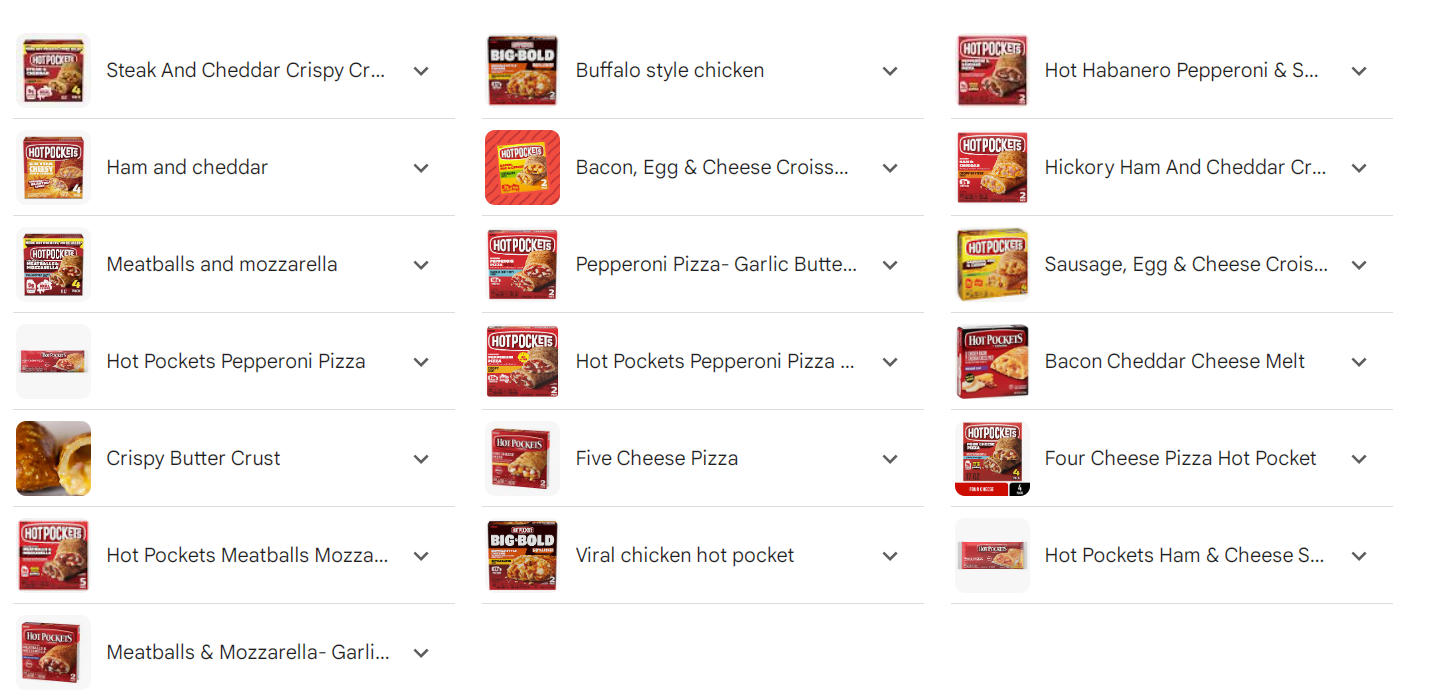
Task: Select the Viral chicken hot pocket image
Action: [522, 556]
